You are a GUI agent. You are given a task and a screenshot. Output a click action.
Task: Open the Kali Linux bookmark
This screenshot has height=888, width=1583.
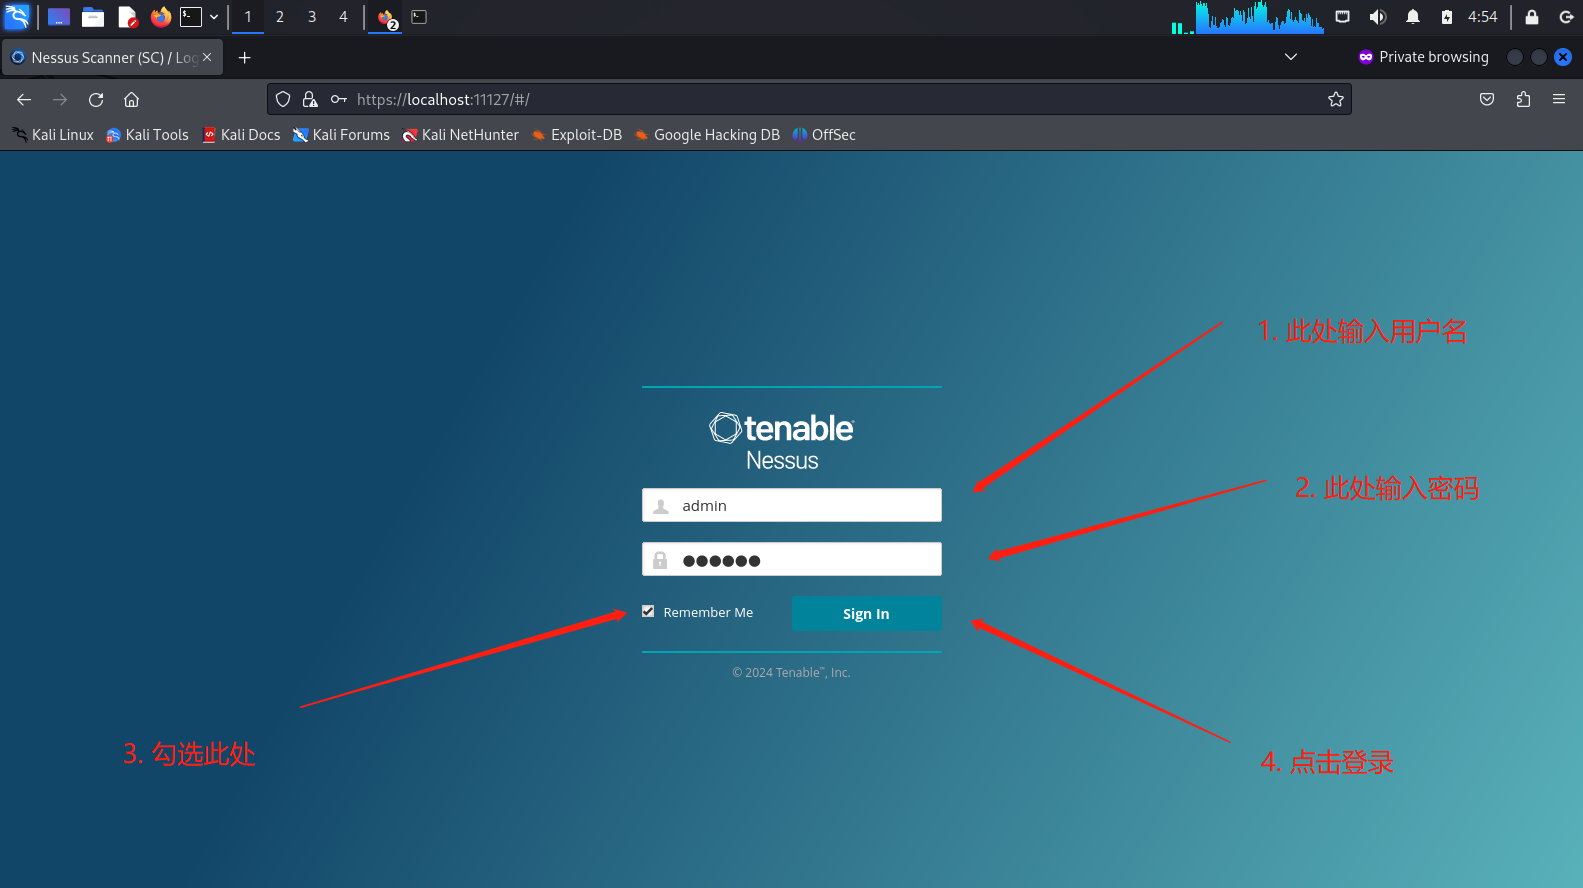[53, 135]
